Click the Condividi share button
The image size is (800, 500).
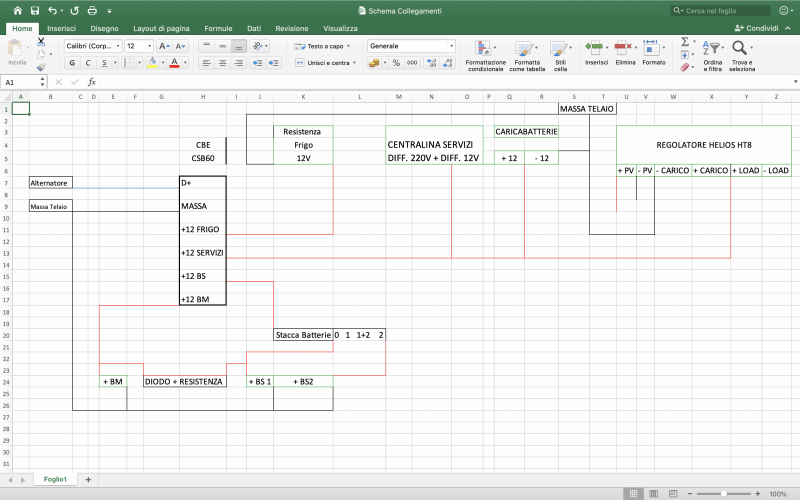[x=762, y=29]
